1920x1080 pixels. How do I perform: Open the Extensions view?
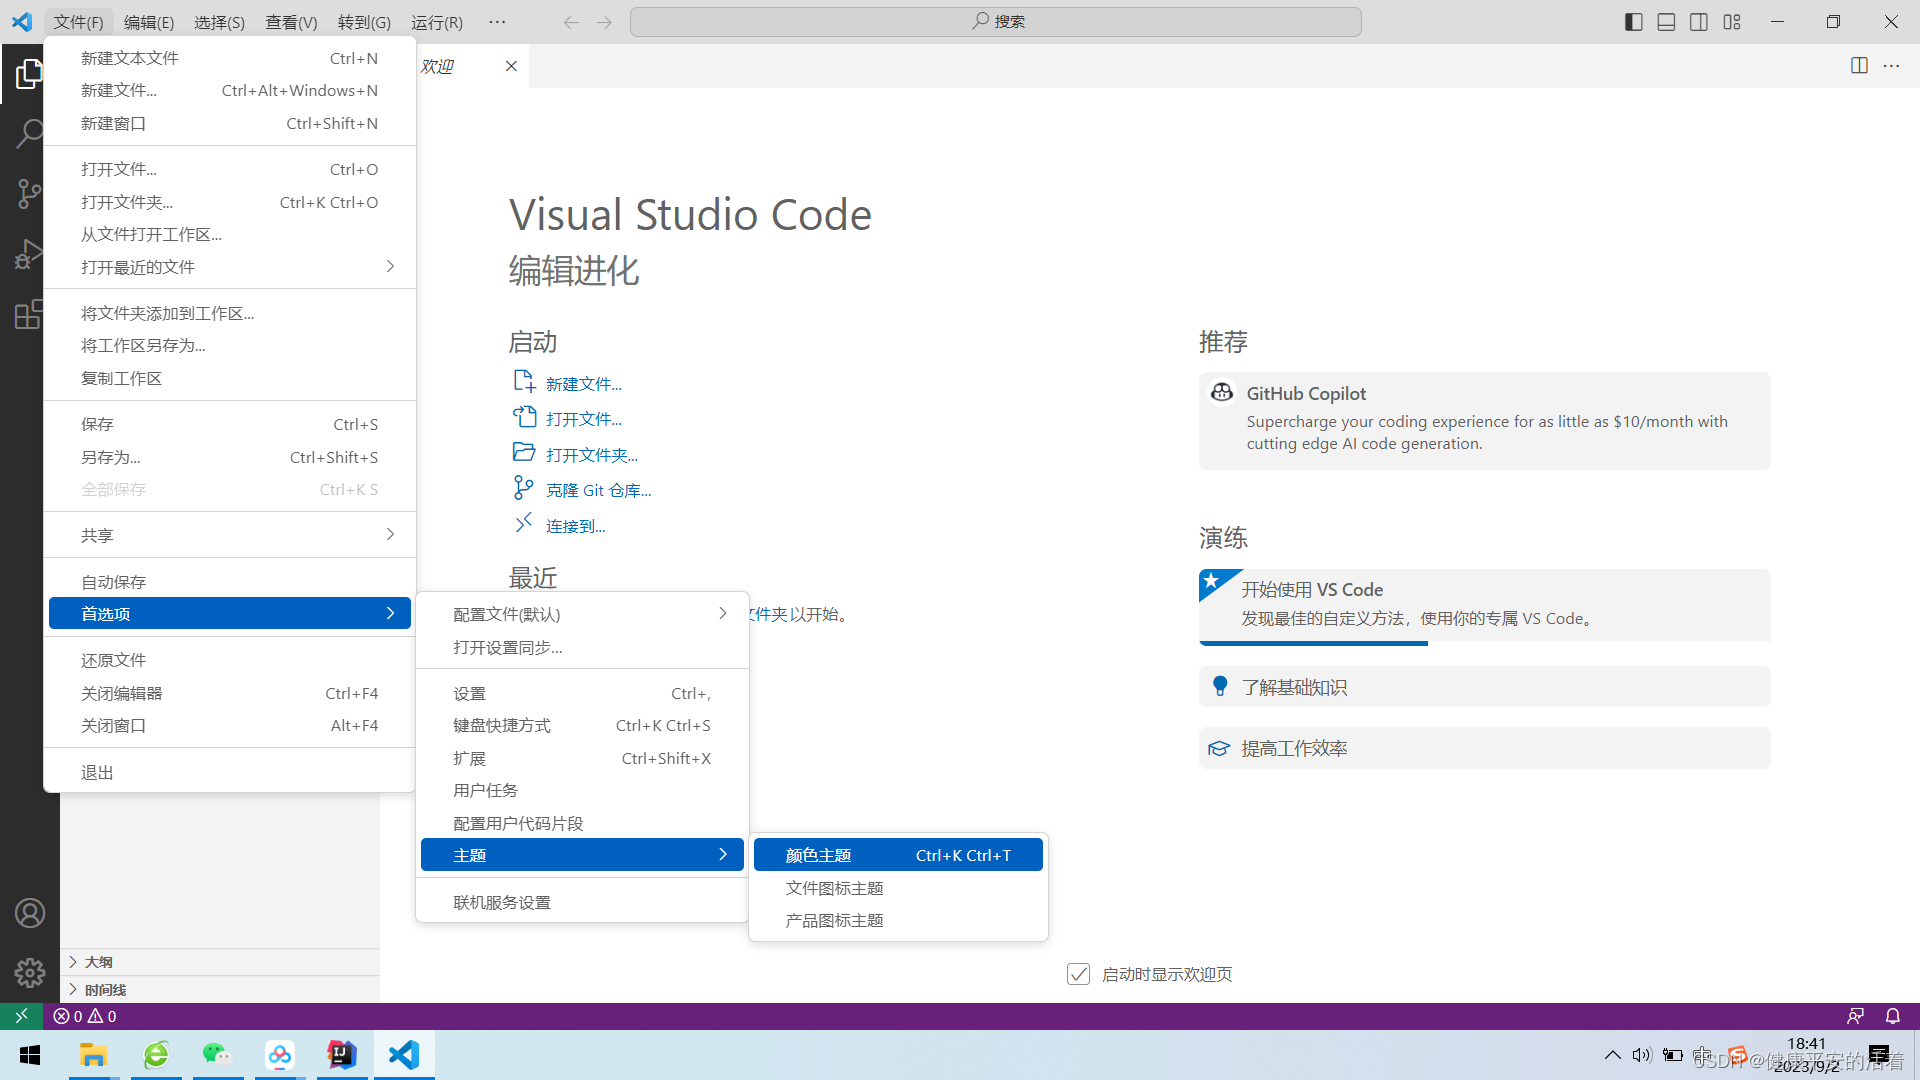[x=30, y=313]
